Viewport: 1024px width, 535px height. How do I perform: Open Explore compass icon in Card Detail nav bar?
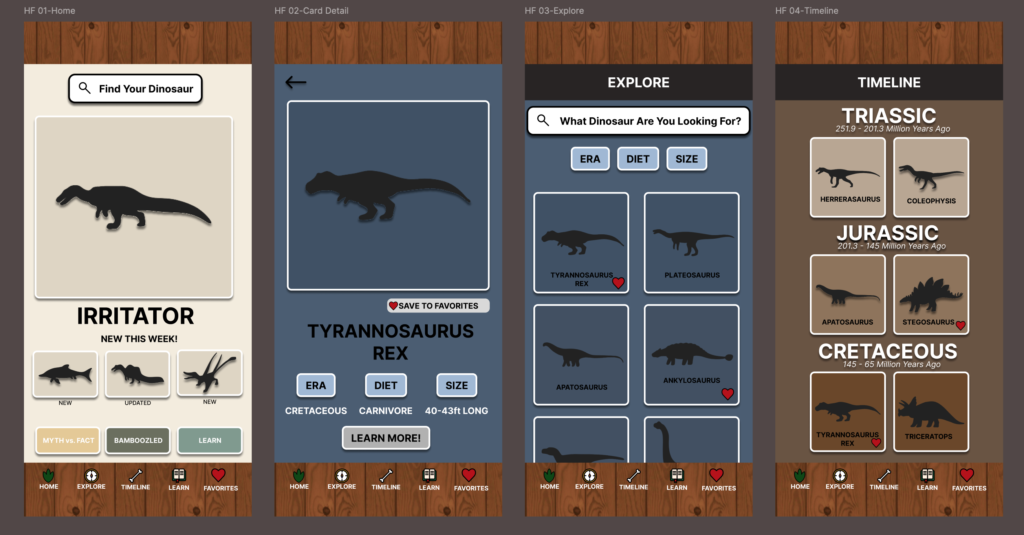pos(342,475)
